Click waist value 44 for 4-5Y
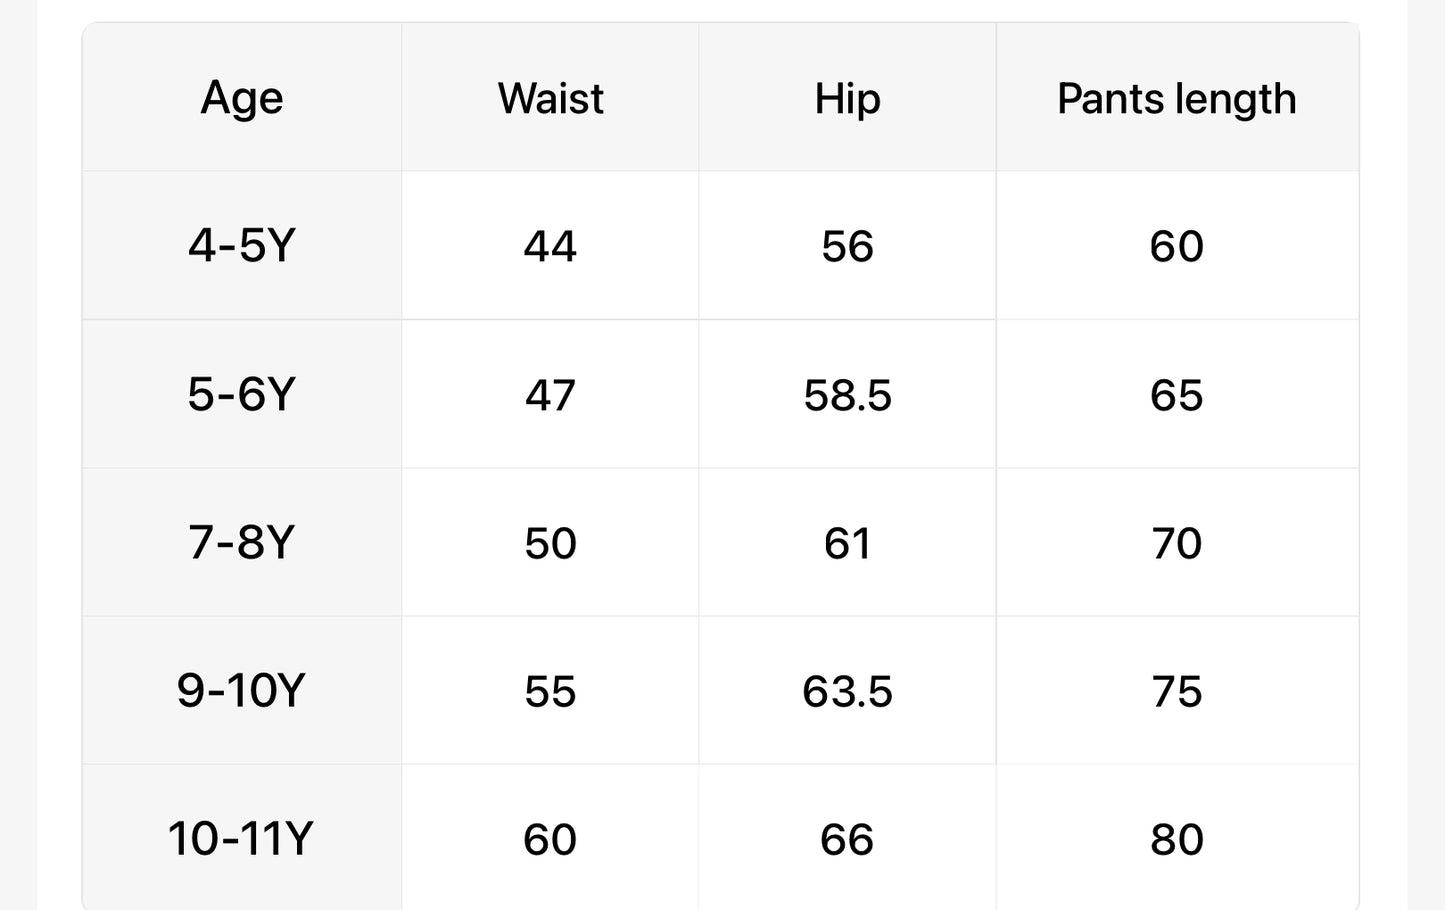The width and height of the screenshot is (1445, 910). (550, 247)
